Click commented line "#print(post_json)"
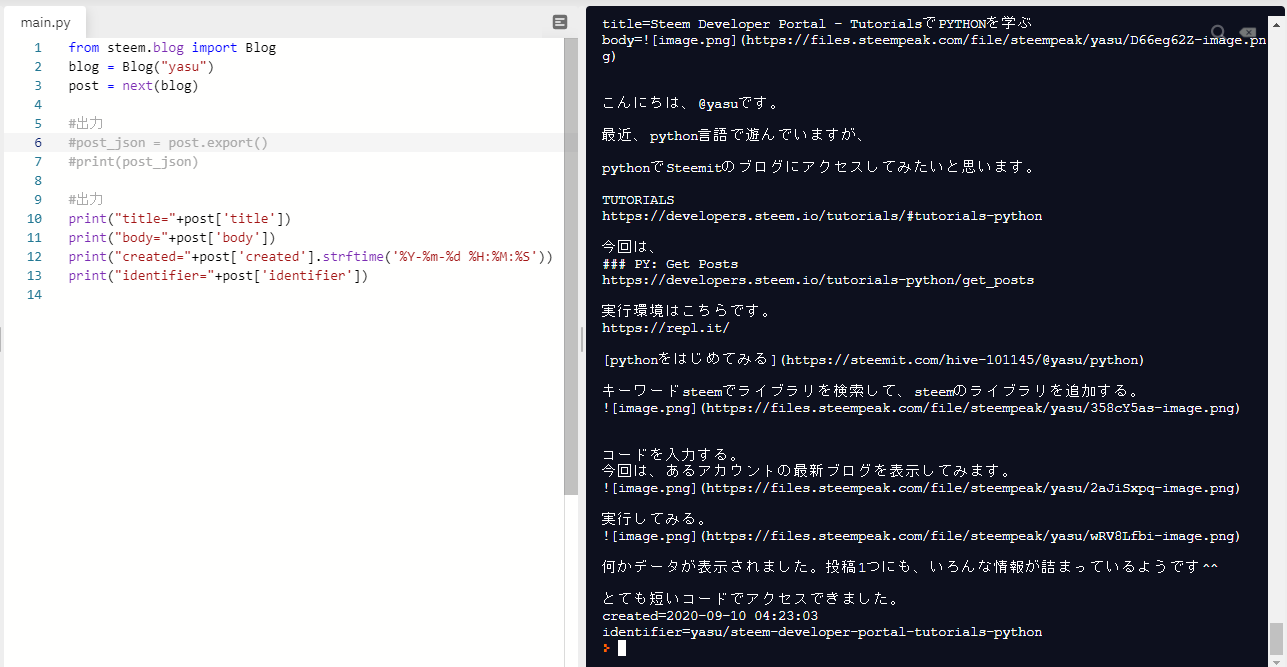Viewport: 1287px width, 667px height. click(x=133, y=162)
